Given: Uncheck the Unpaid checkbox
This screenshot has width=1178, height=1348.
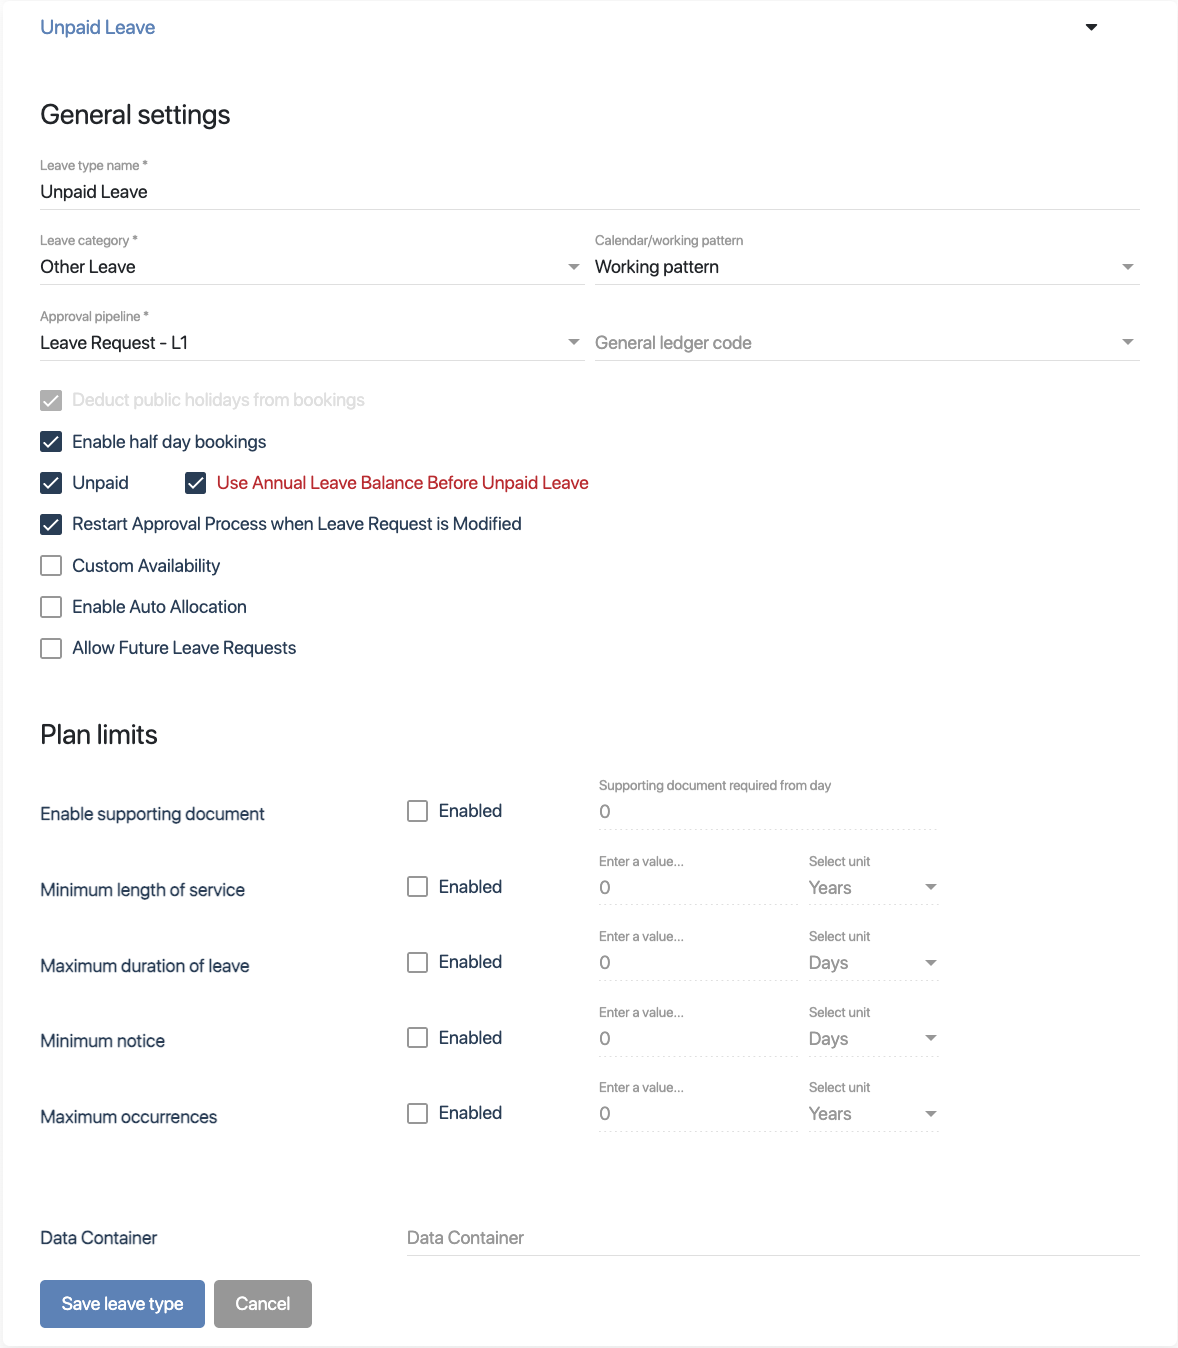Looking at the screenshot, I should coord(51,483).
